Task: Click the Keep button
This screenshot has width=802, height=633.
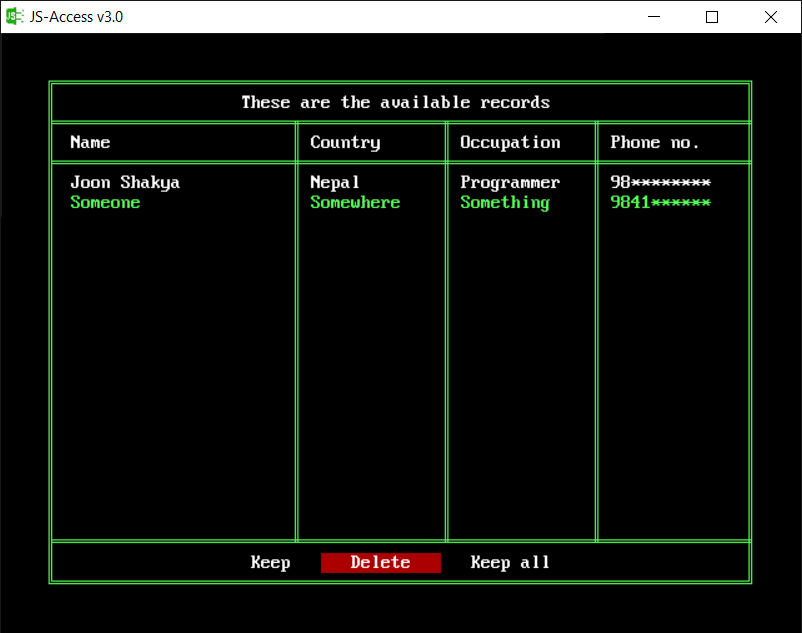Action: click(270, 562)
